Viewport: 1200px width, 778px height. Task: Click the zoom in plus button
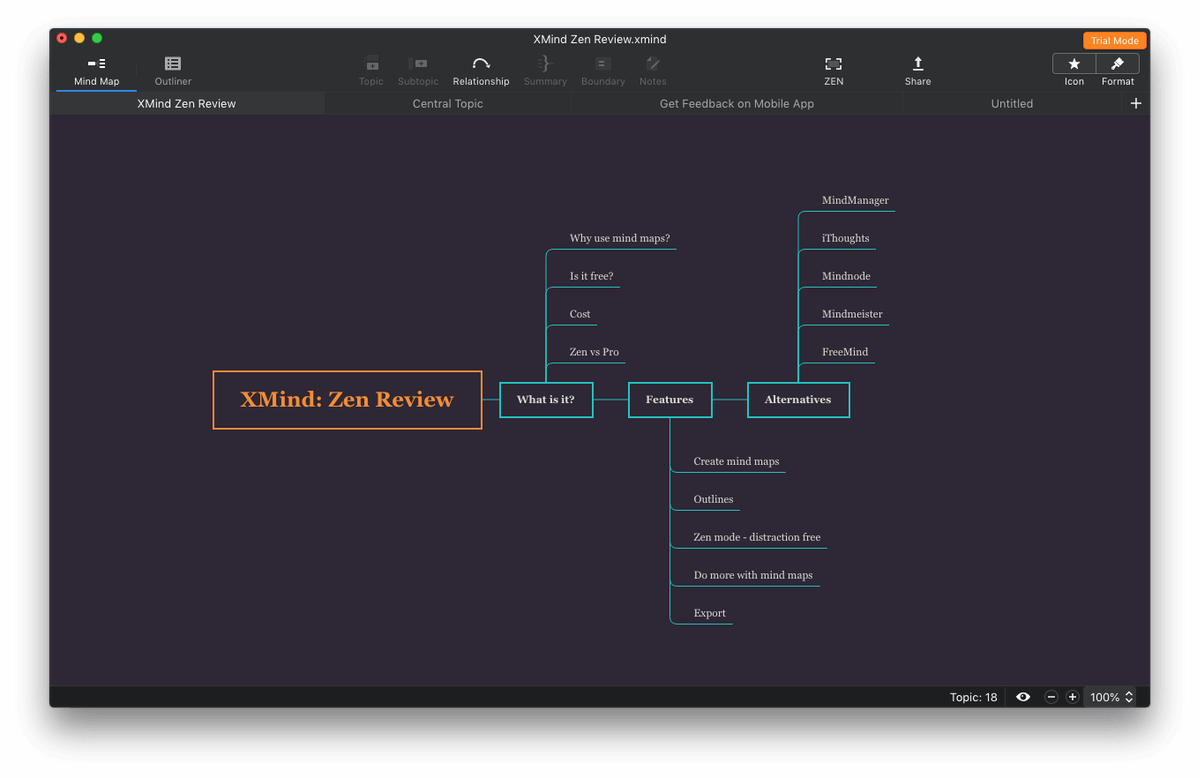coord(1072,697)
